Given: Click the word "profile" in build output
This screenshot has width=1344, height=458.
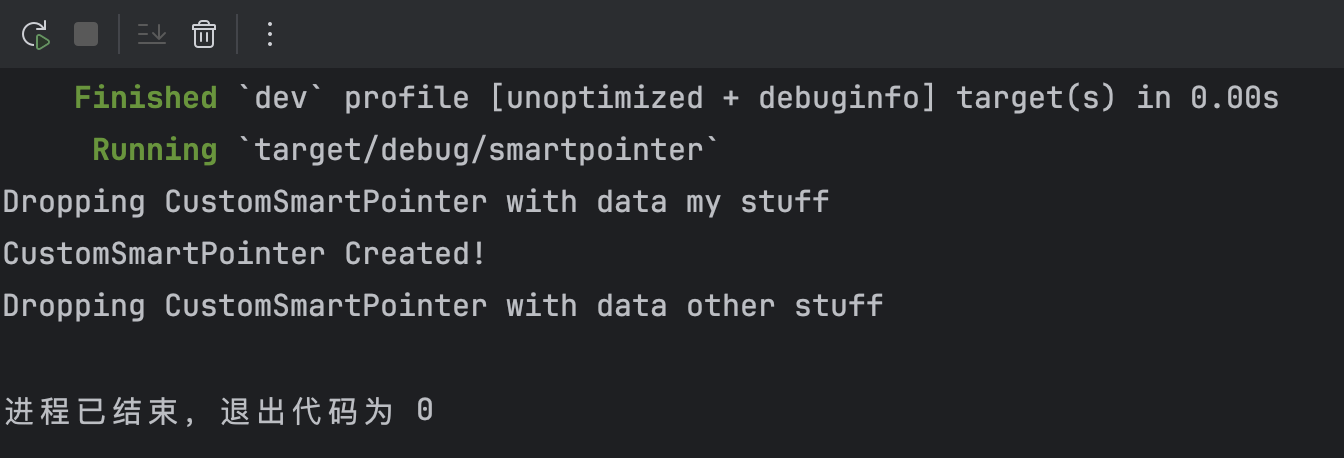Looking at the screenshot, I should tap(406, 98).
